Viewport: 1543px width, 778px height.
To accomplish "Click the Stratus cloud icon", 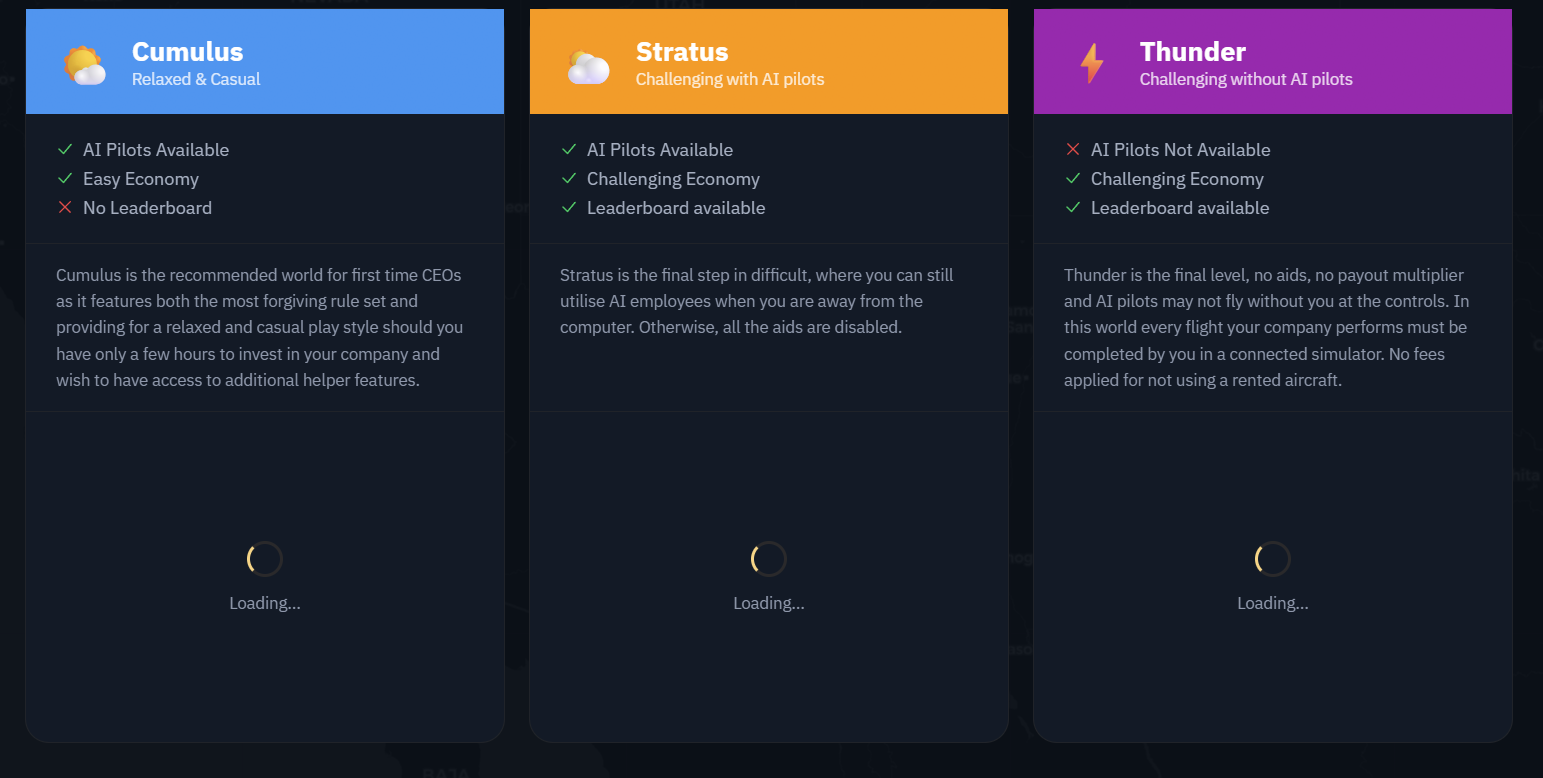I will point(588,66).
